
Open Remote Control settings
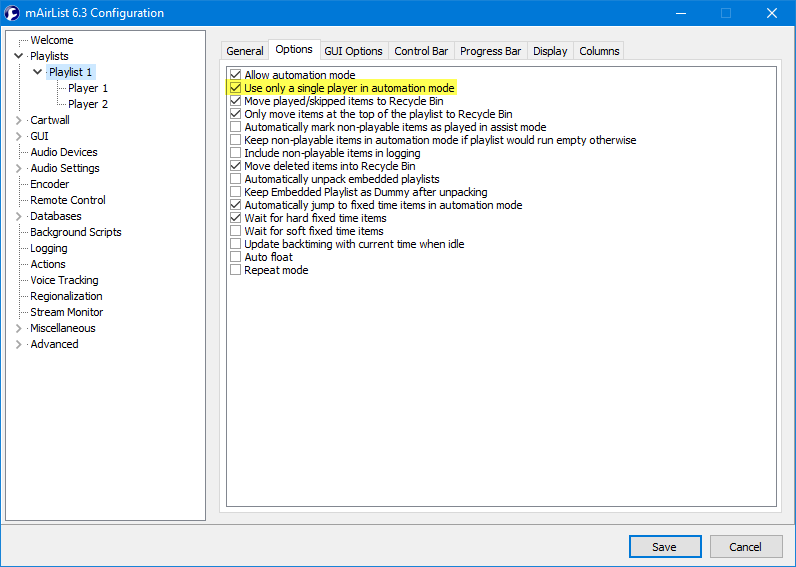[68, 200]
